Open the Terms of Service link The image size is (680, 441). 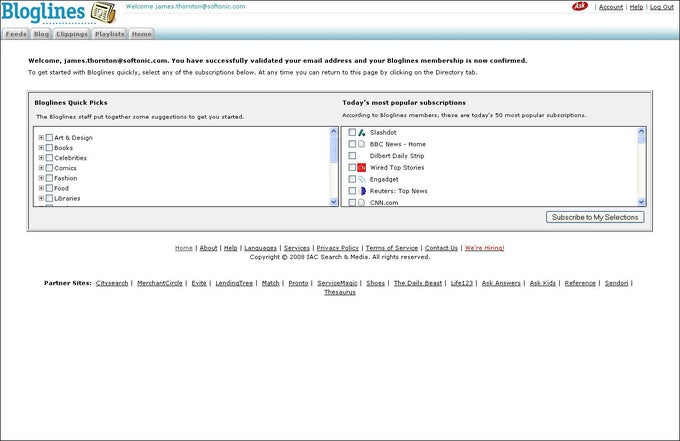392,248
